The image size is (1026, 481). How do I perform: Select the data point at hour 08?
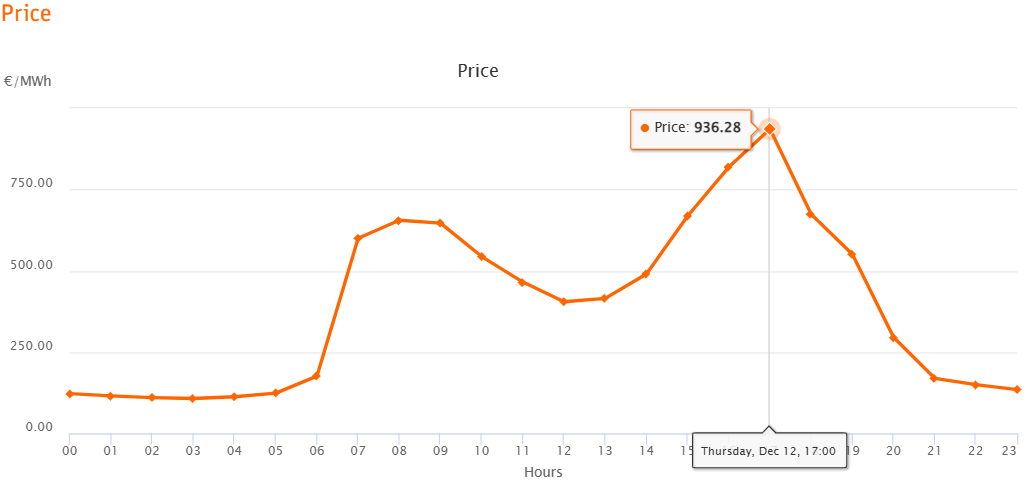pyautogui.click(x=398, y=220)
